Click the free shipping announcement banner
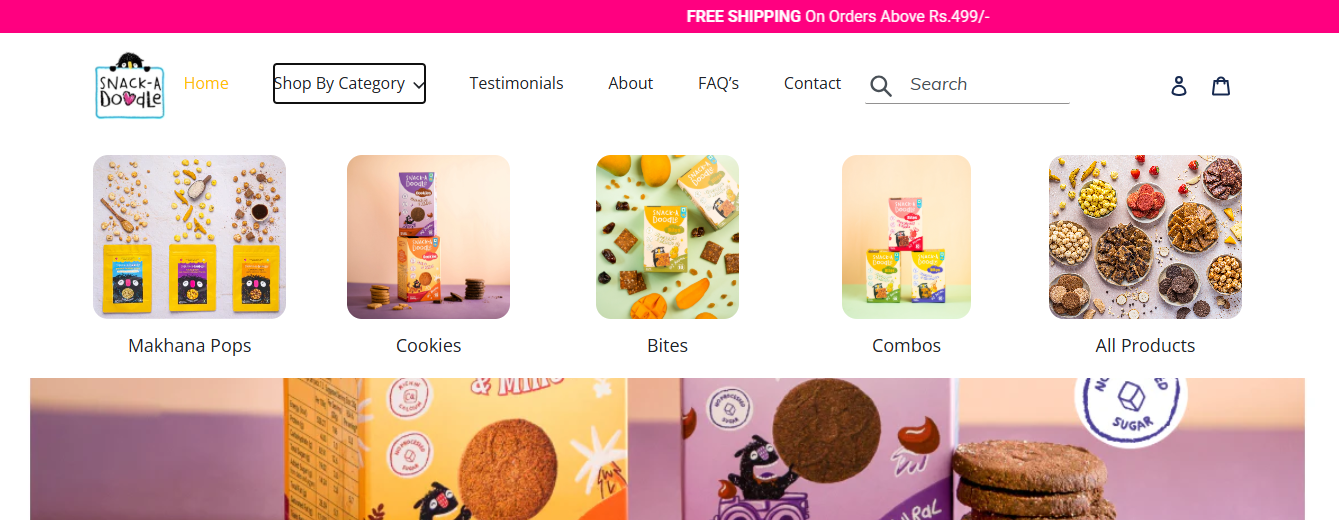The width and height of the screenshot is (1339, 520). click(669, 16)
